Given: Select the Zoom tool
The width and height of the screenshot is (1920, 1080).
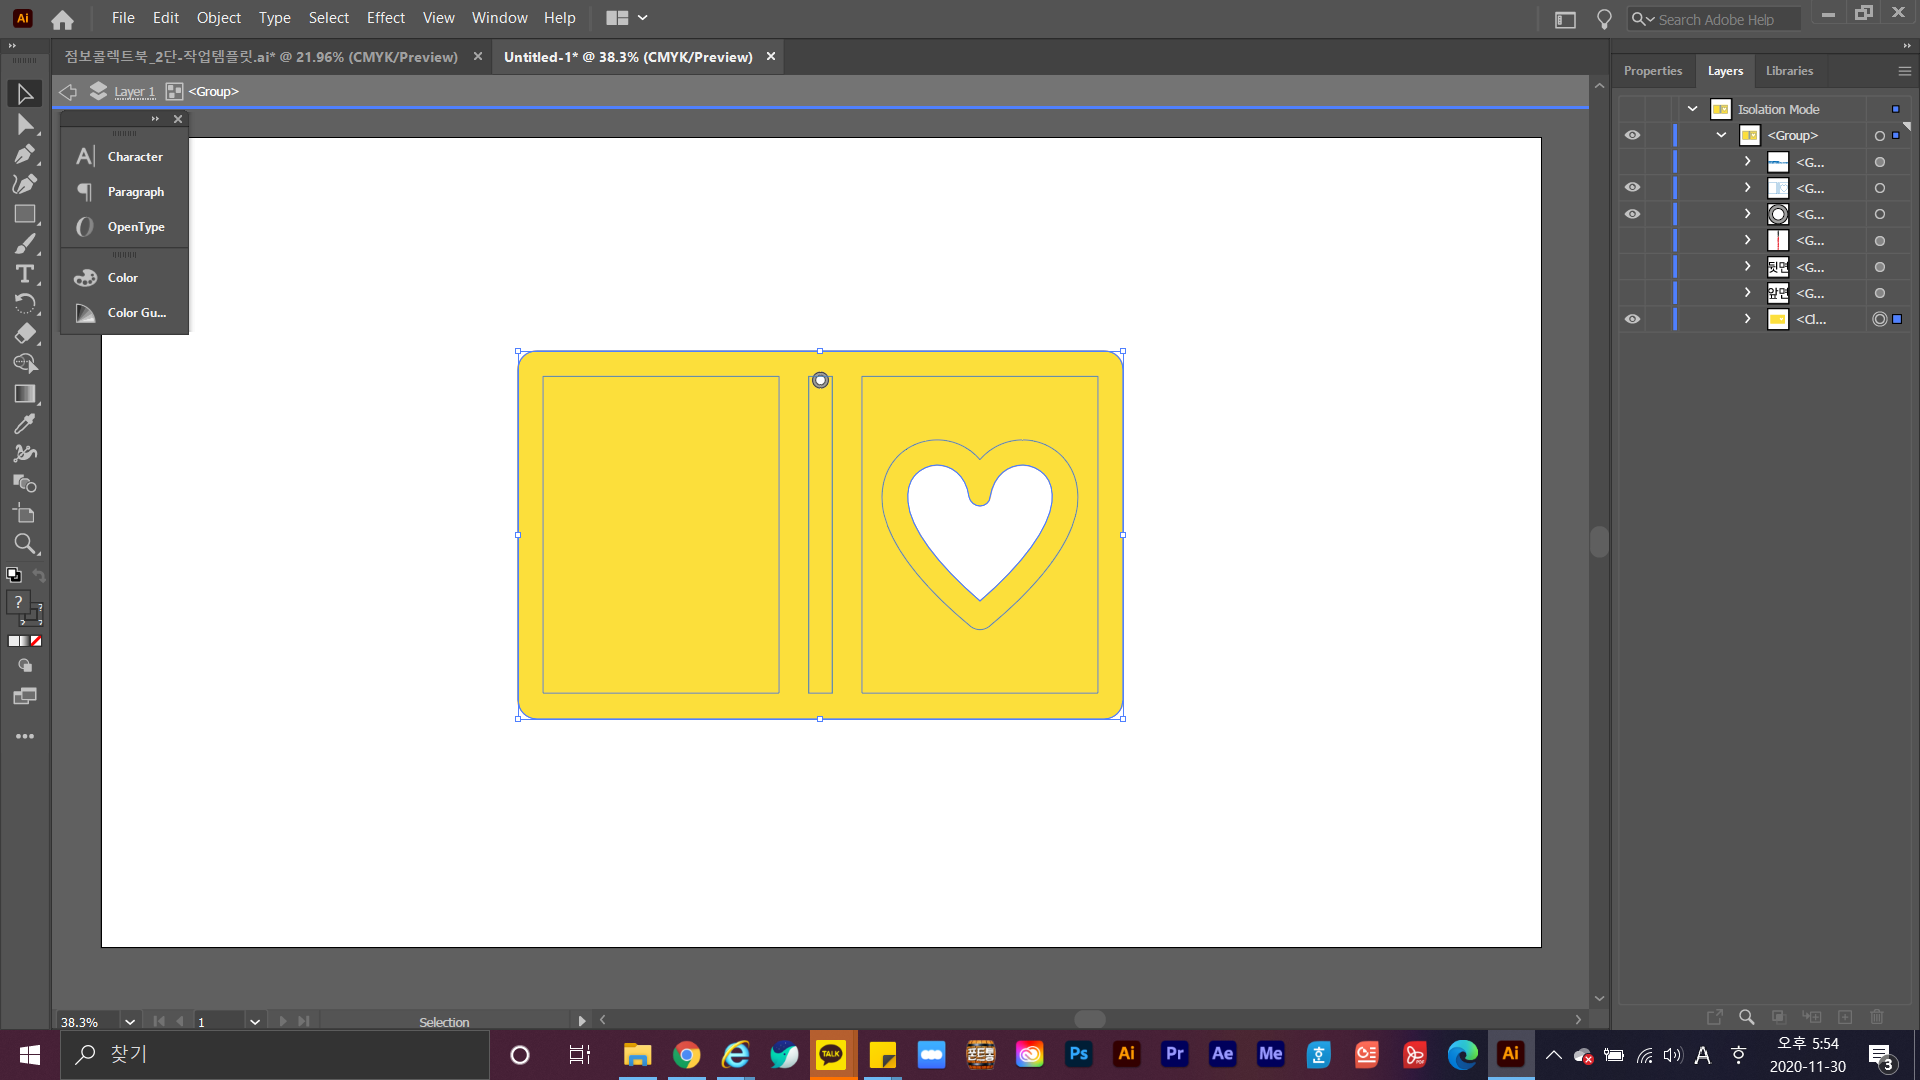Looking at the screenshot, I should coord(24,544).
